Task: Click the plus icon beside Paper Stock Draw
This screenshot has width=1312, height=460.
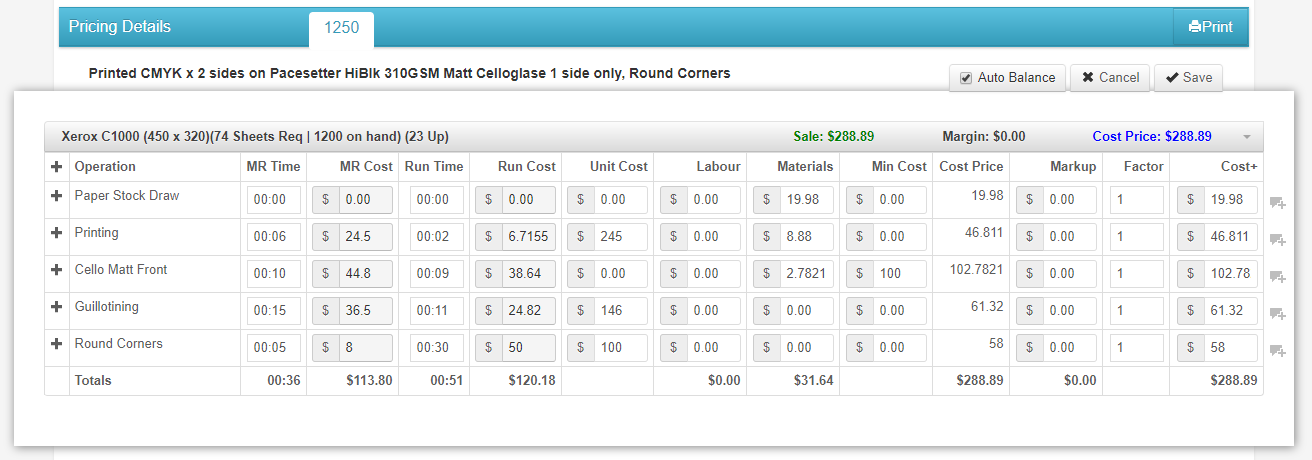Action: [57, 197]
